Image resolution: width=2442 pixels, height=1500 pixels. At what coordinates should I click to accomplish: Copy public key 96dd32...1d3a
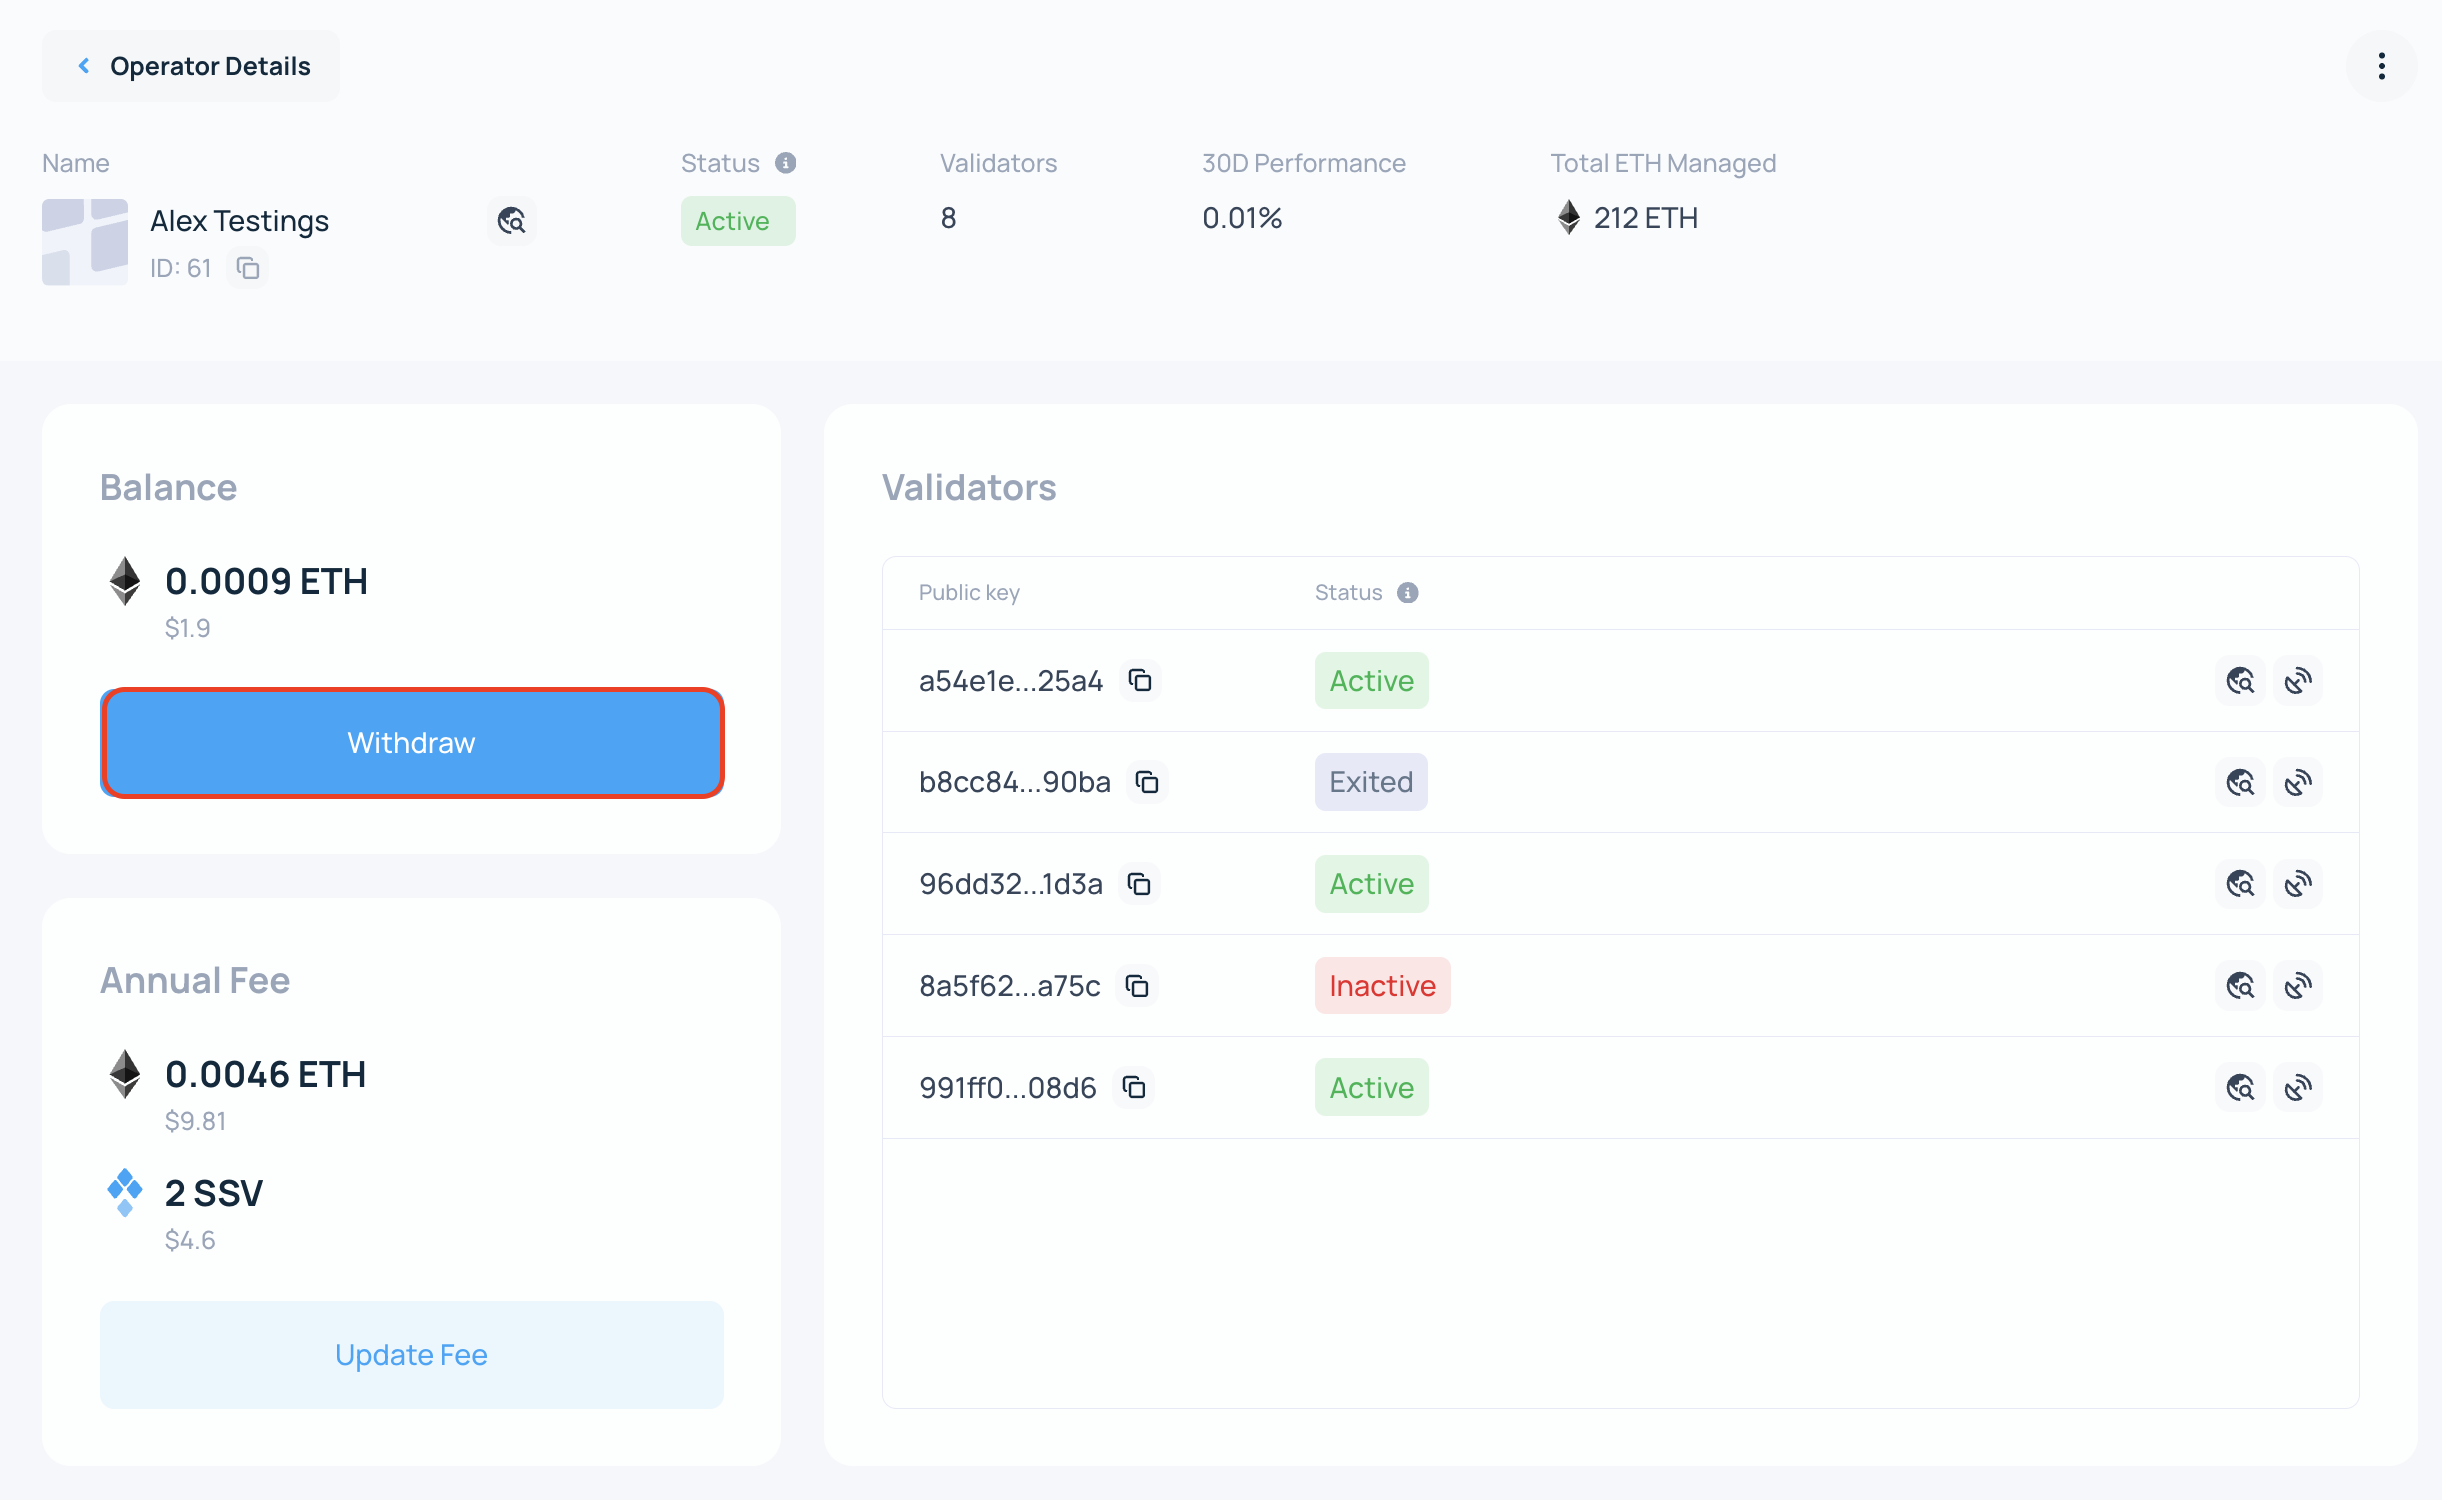1139,884
